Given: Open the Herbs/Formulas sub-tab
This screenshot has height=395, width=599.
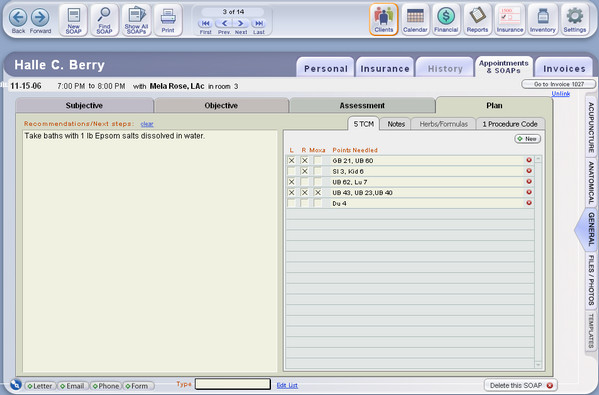Looking at the screenshot, I should pyautogui.click(x=444, y=124).
